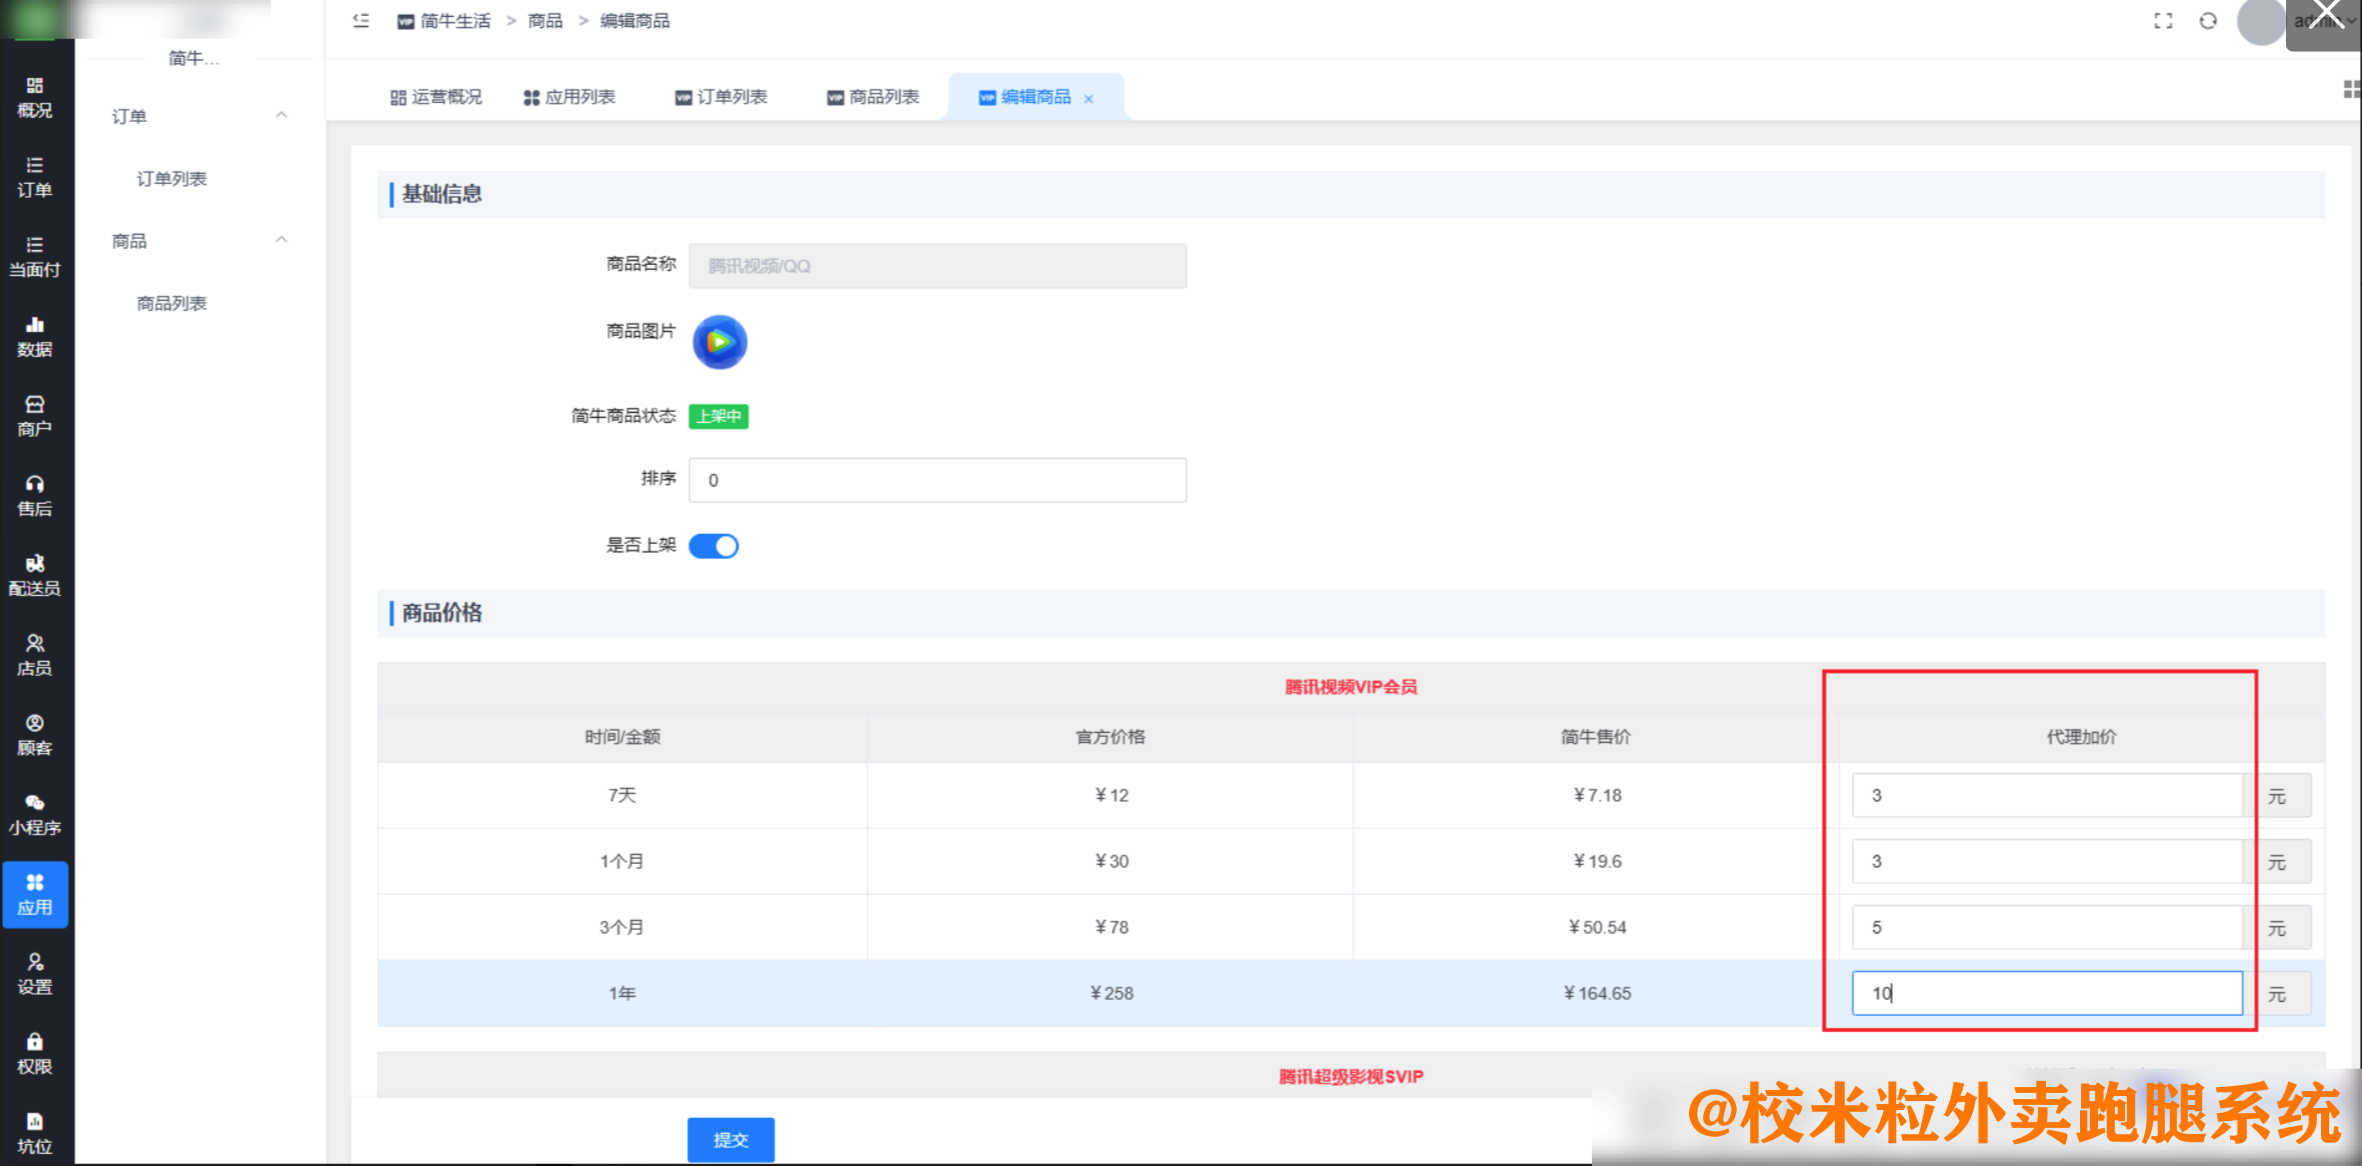2362x1166 pixels.
Task: Click the 商户 sidebar icon
Action: click(x=36, y=417)
